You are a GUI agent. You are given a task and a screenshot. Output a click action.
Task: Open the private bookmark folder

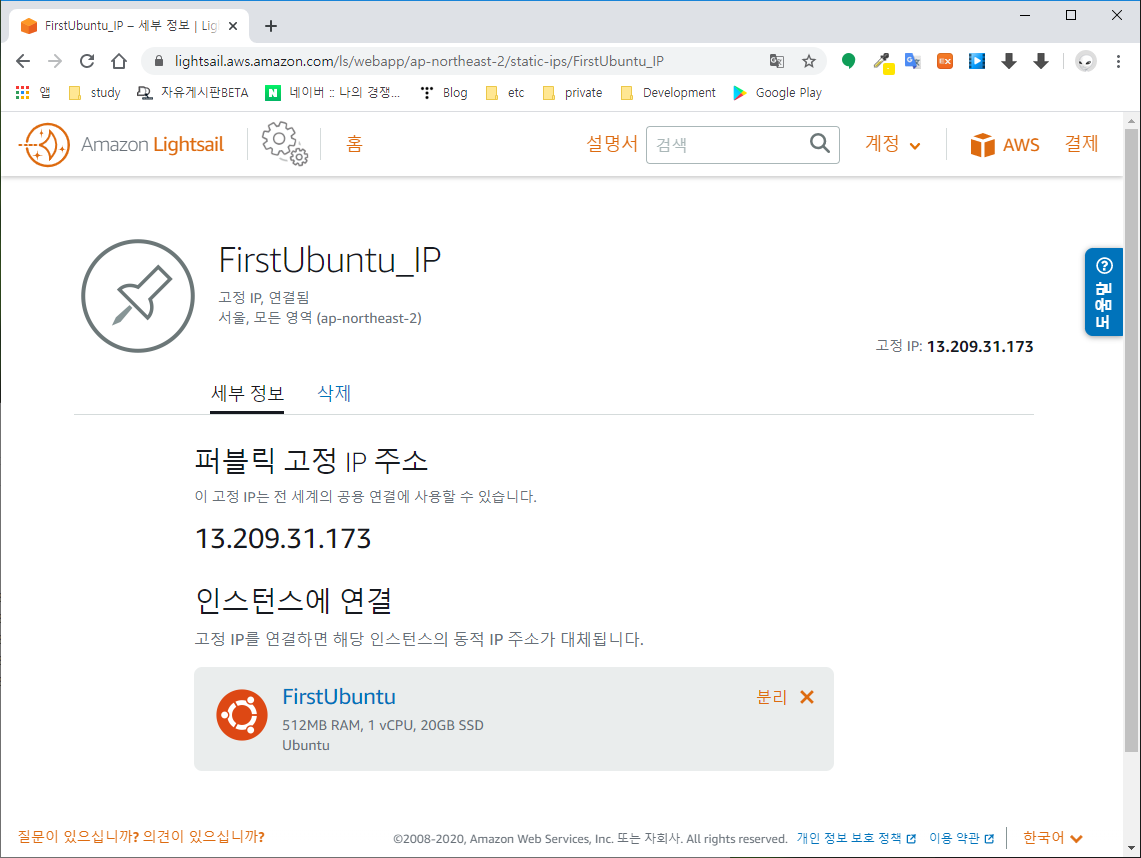pyautogui.click(x=573, y=92)
